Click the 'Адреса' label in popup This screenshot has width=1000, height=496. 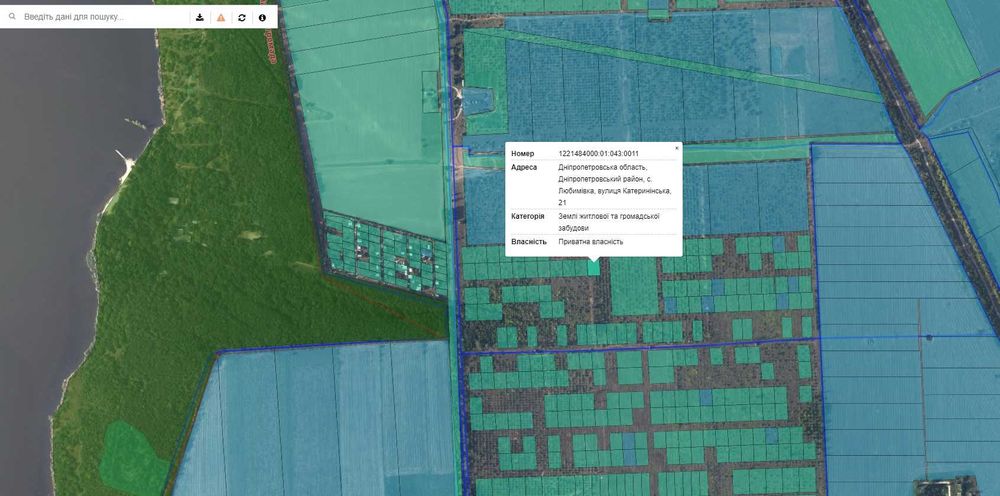(524, 167)
